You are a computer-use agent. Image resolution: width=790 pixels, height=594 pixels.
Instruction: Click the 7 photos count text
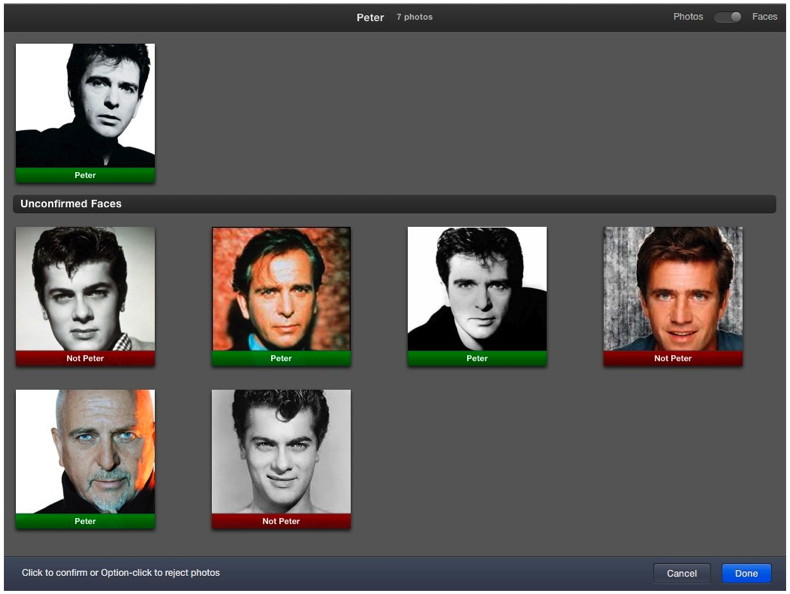(x=414, y=17)
